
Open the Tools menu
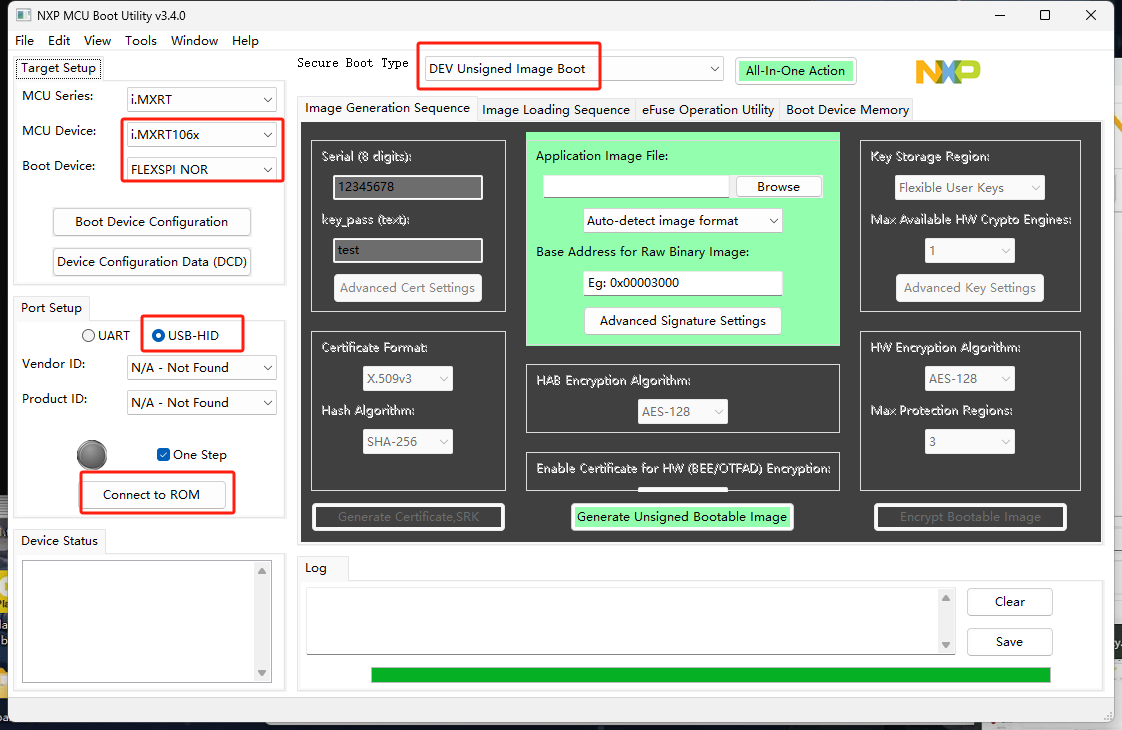coord(141,41)
